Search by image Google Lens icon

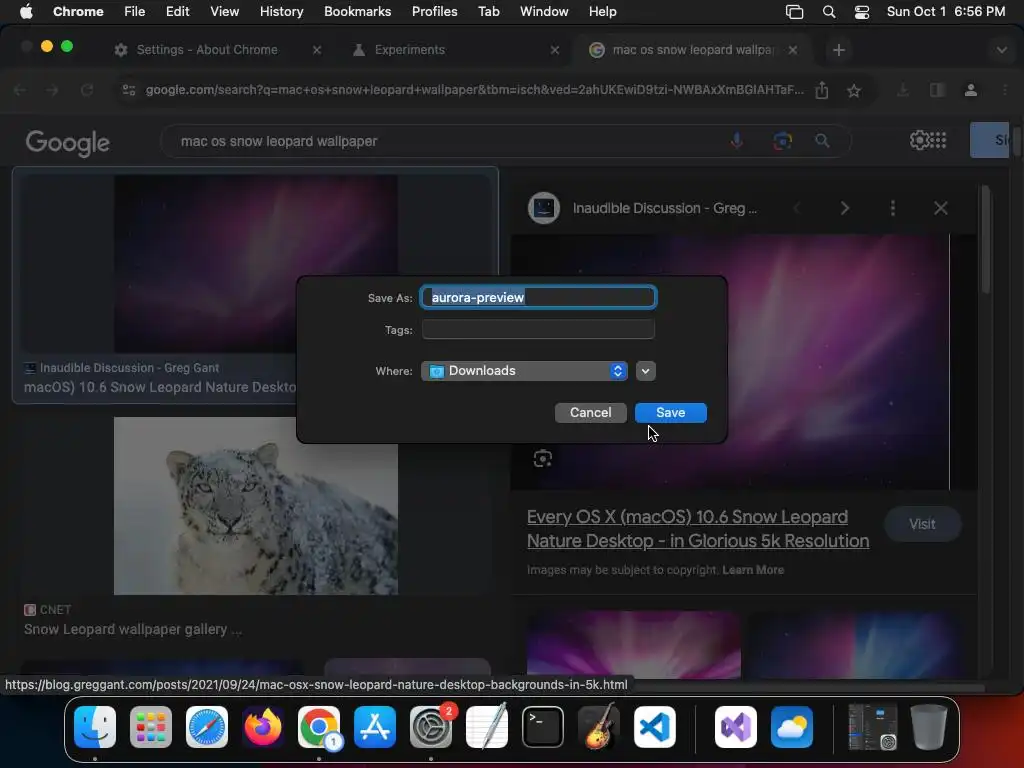[782, 140]
